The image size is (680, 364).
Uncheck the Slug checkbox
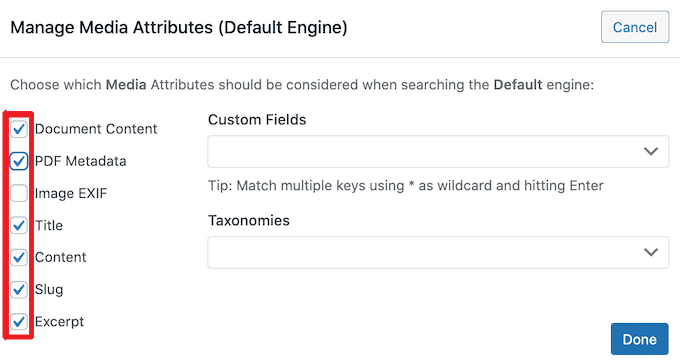coord(19,289)
